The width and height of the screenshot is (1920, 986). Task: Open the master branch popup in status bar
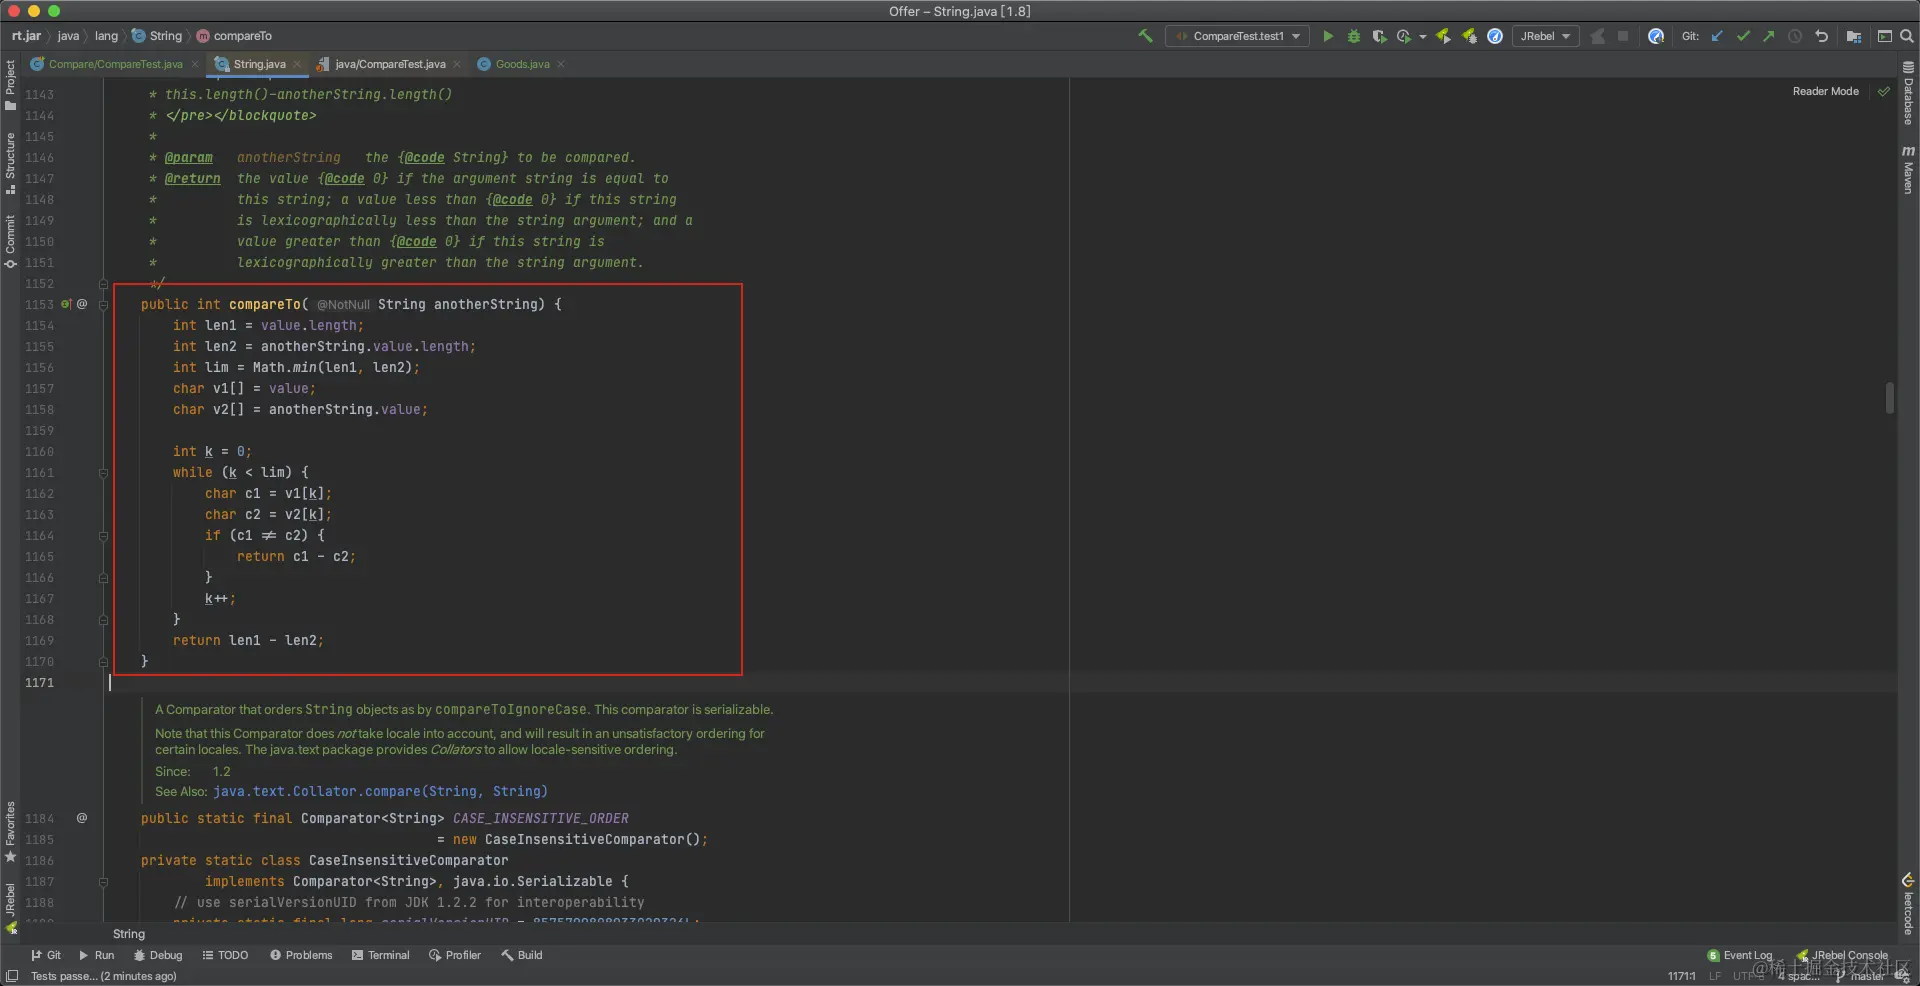pos(1861,976)
